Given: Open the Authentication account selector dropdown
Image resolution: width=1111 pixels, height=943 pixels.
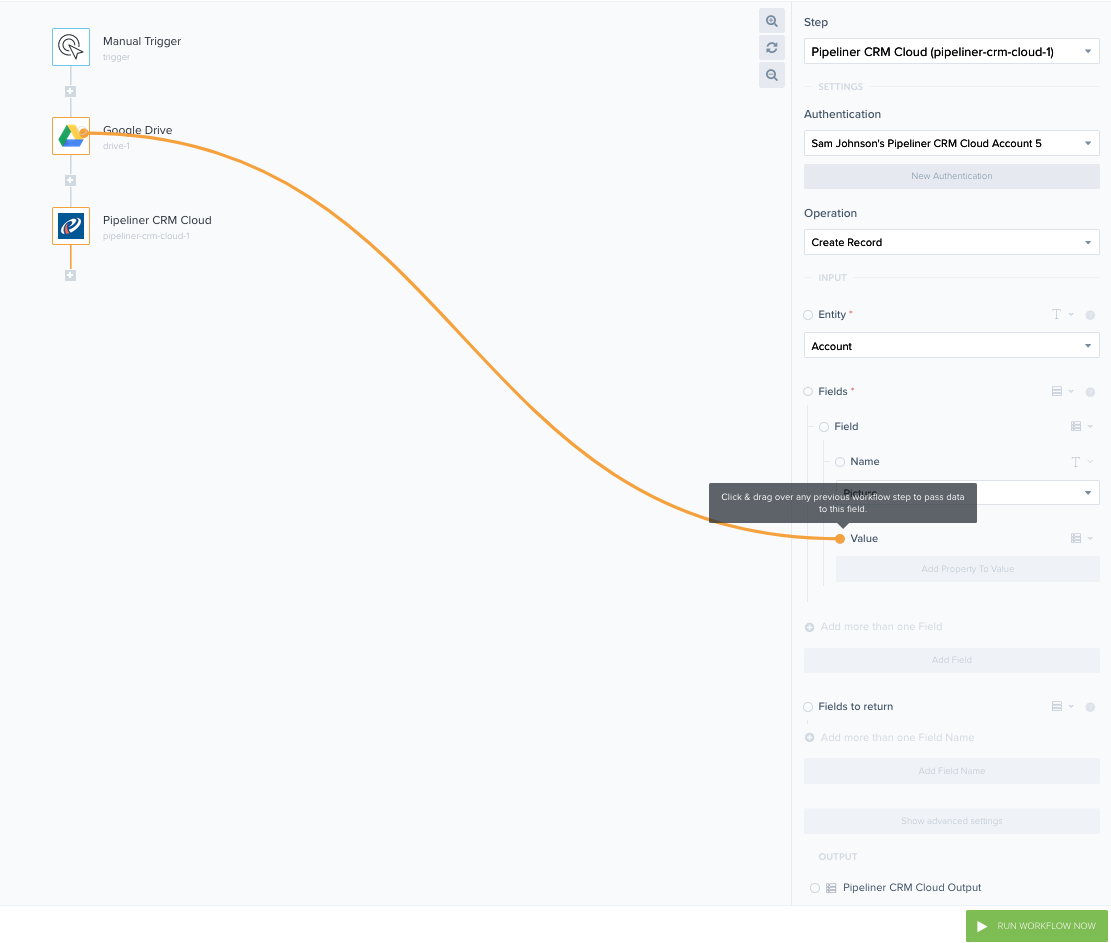Looking at the screenshot, I should pyautogui.click(x=951, y=143).
